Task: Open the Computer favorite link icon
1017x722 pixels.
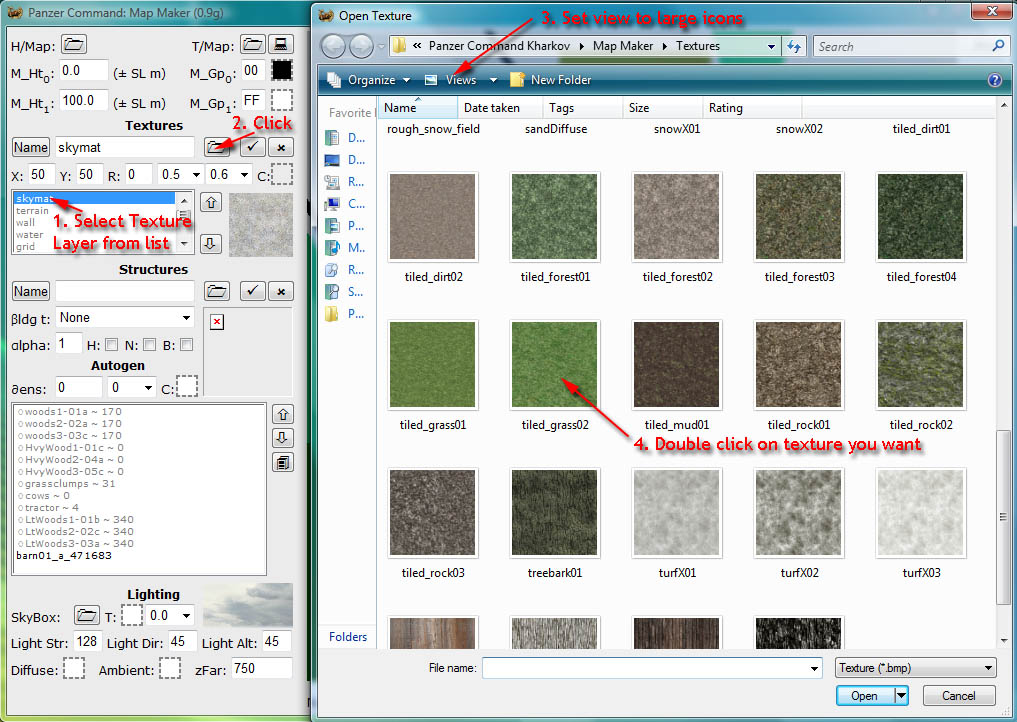Action: [x=332, y=204]
